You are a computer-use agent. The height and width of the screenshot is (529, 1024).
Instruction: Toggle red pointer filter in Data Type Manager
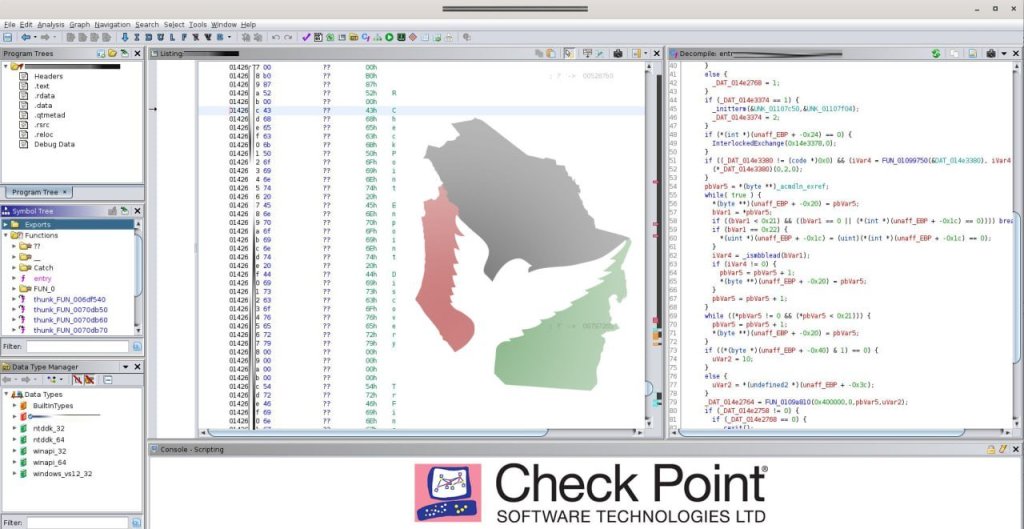pyautogui.click(x=77, y=380)
